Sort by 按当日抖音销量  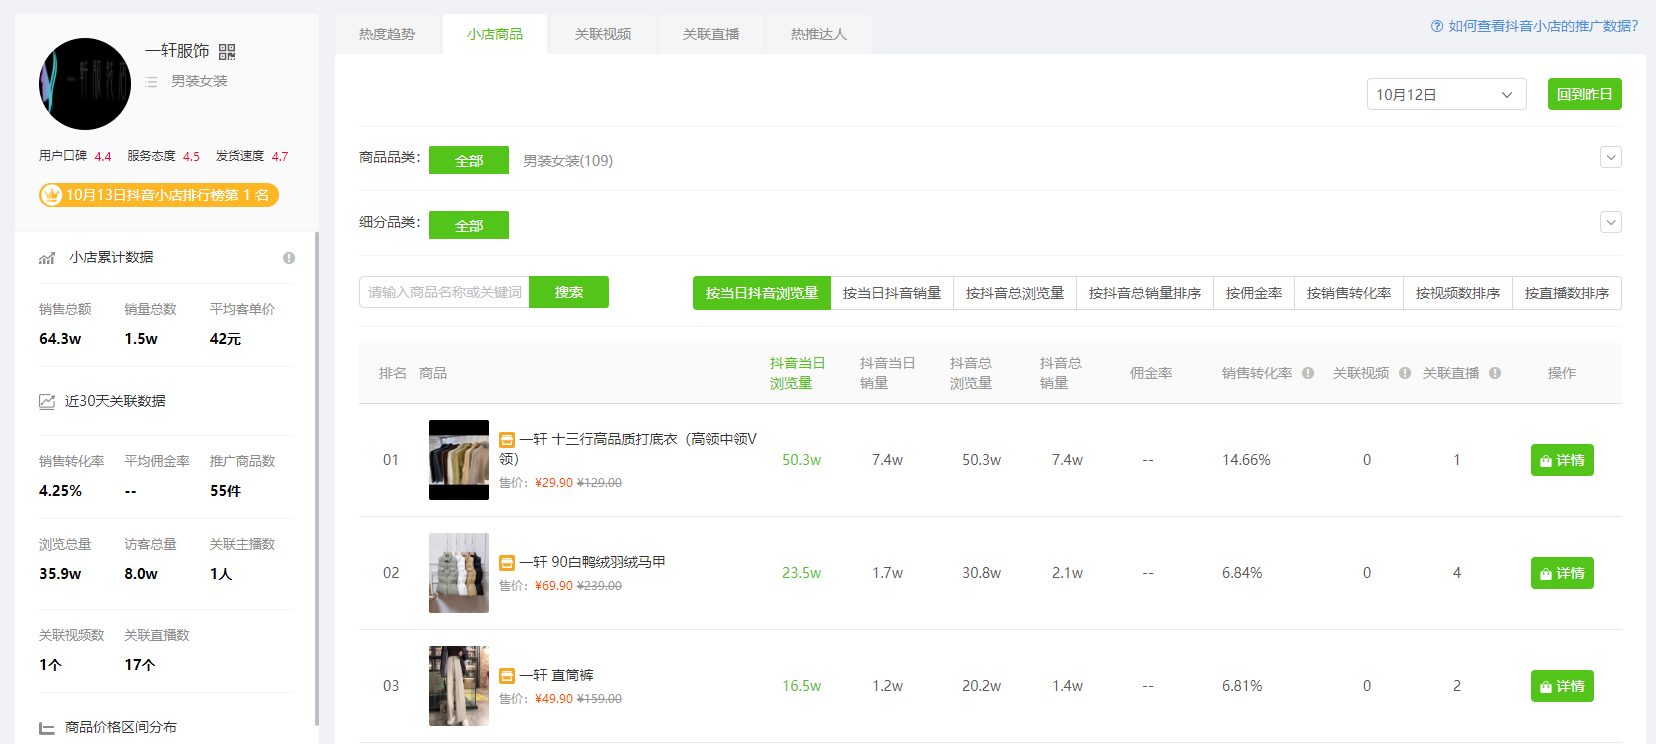pos(892,293)
